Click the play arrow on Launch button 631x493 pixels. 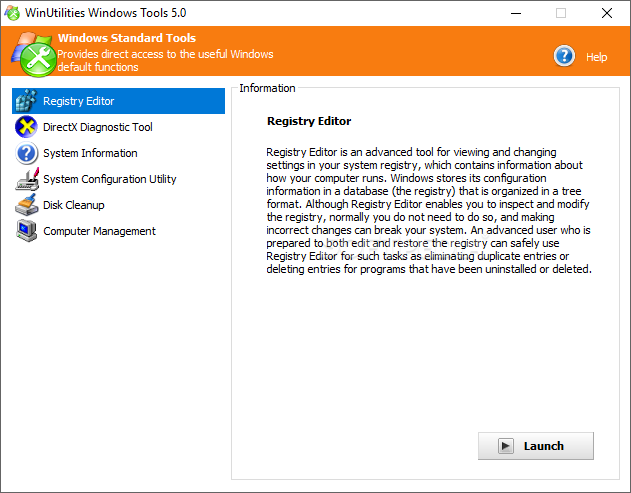click(x=505, y=446)
